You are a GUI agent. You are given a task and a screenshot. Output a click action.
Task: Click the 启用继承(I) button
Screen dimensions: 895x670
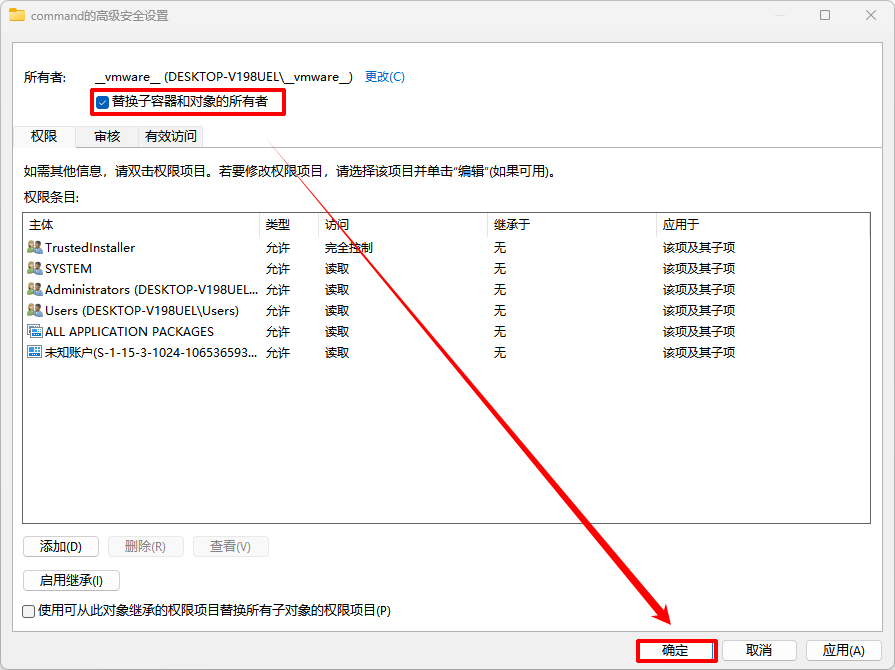(71, 580)
